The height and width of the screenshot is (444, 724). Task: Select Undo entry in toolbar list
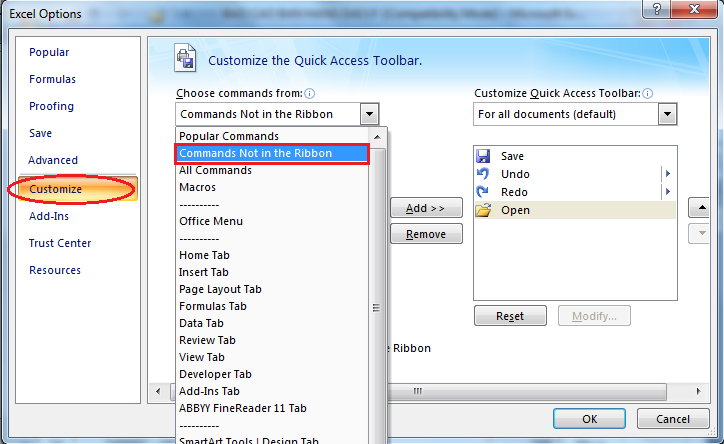(x=575, y=174)
